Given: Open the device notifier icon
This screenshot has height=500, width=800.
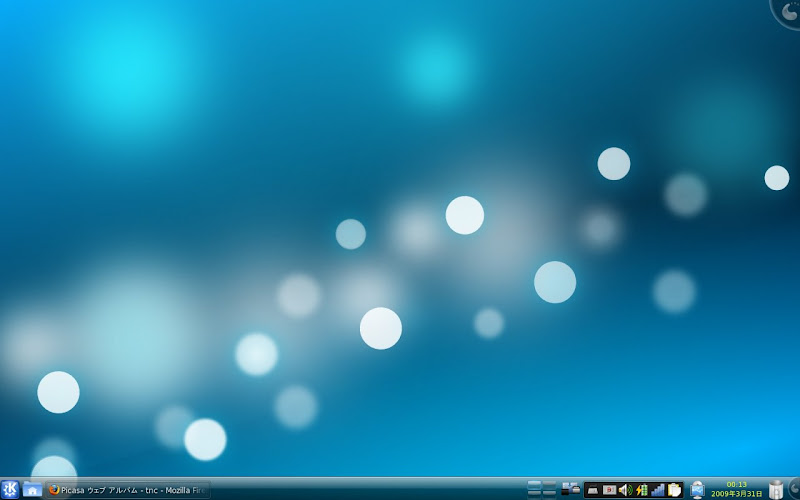Looking at the screenshot, I should coord(570,489).
